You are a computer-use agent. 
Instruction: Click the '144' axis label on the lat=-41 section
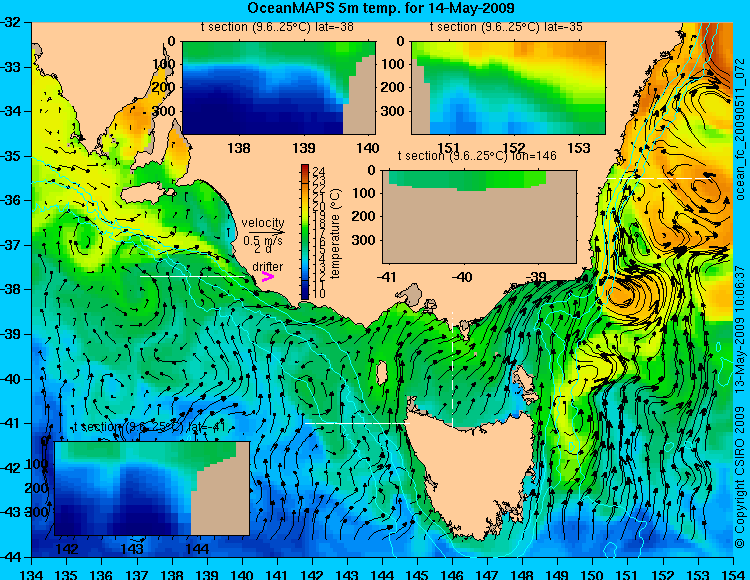tap(197, 548)
